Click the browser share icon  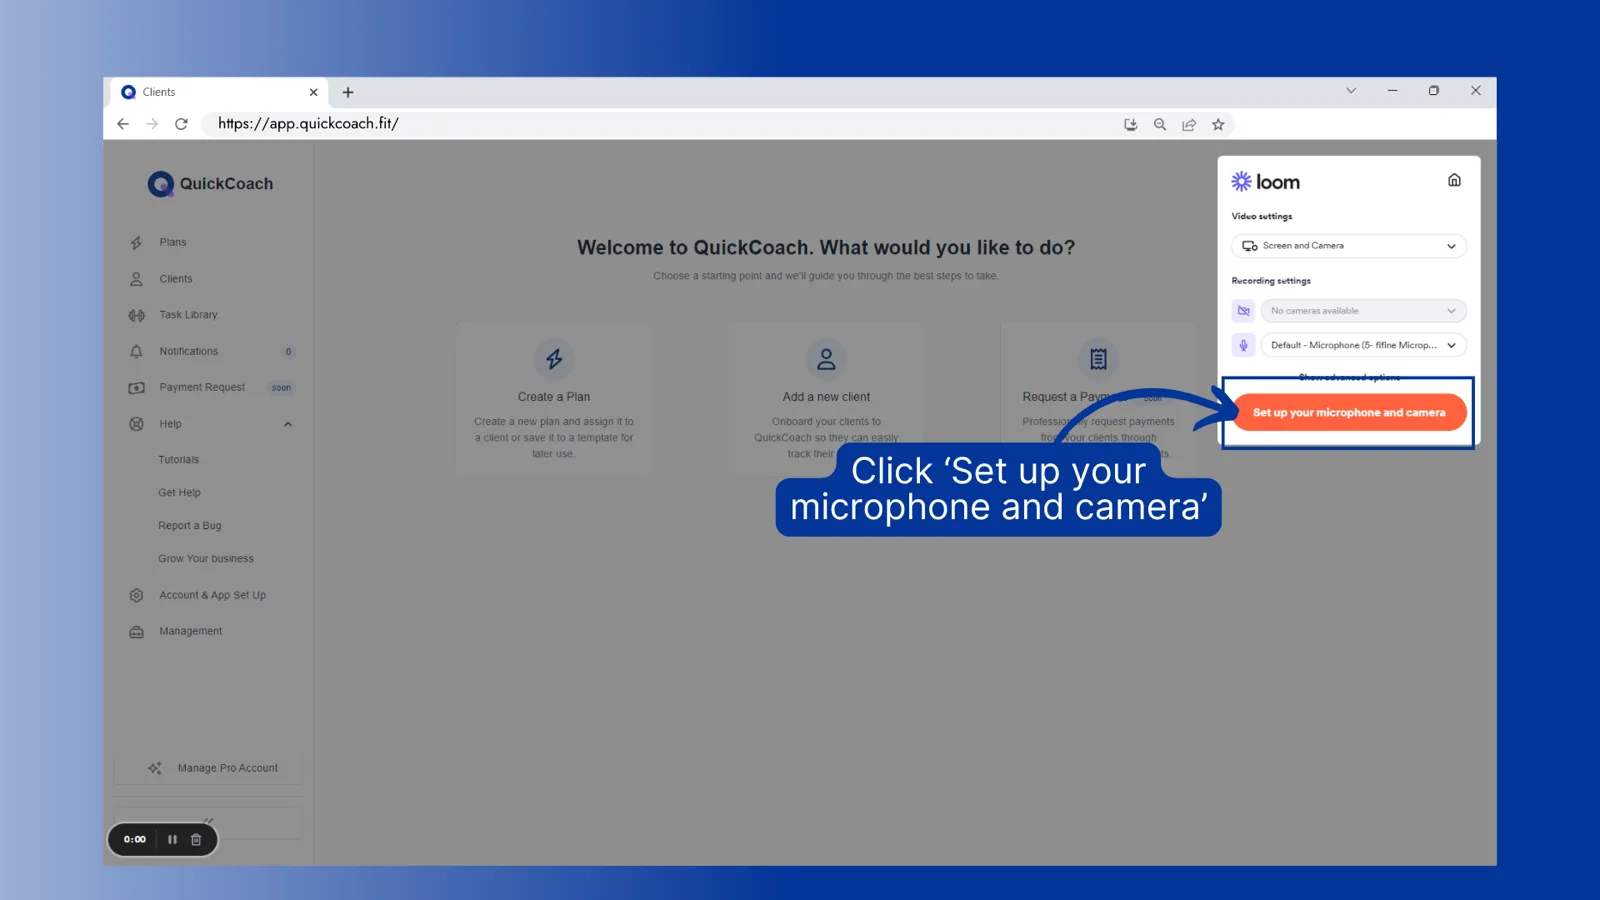pyautogui.click(x=1189, y=125)
